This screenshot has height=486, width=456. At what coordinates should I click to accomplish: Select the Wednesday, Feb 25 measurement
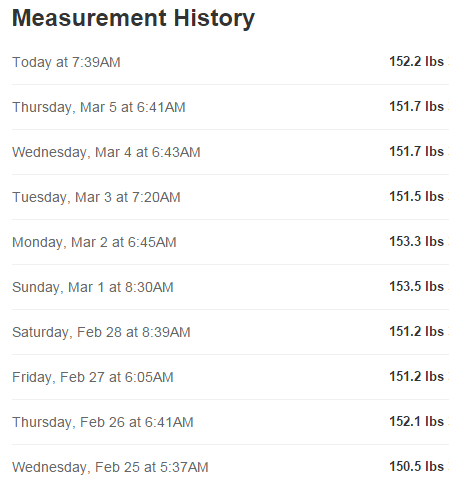[230, 467]
